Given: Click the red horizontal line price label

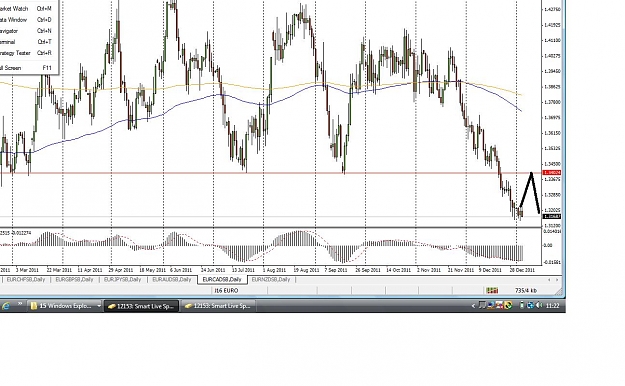Looking at the screenshot, I should 552,173.
